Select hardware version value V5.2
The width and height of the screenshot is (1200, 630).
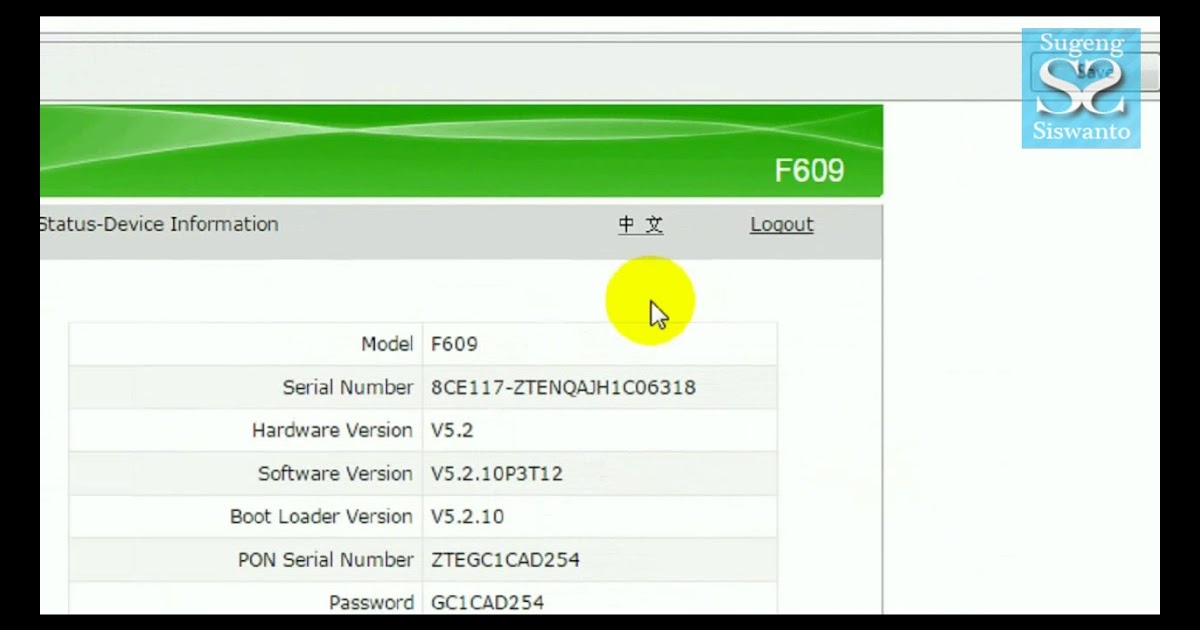coord(452,430)
